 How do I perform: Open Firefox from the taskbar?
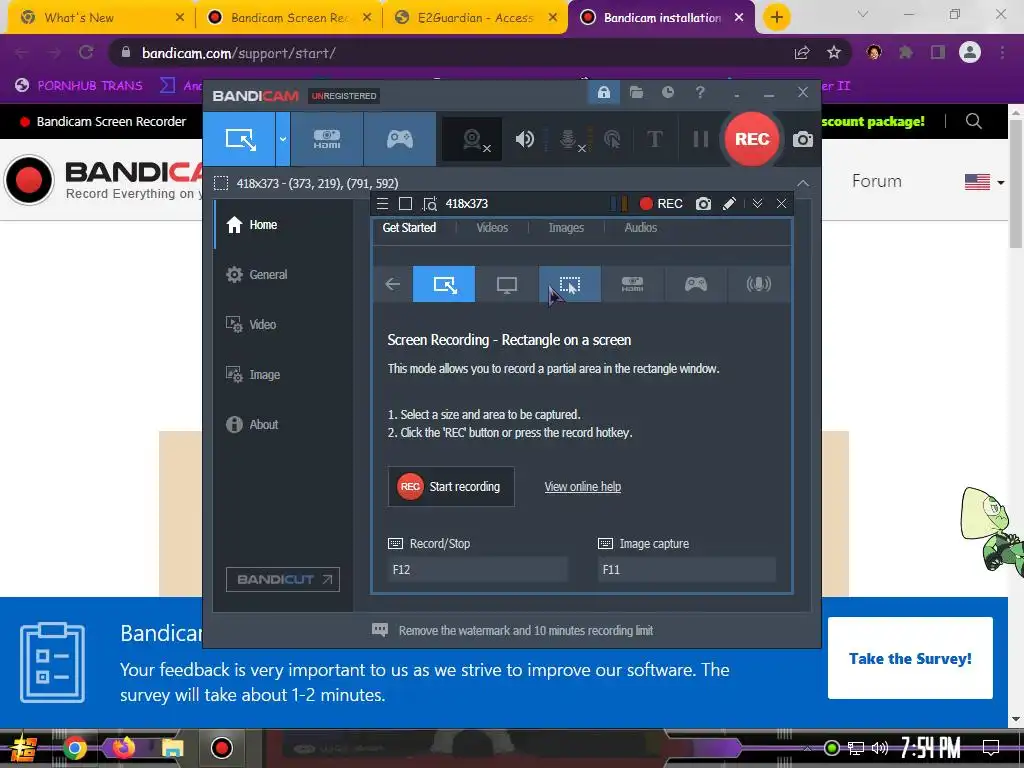pos(123,748)
